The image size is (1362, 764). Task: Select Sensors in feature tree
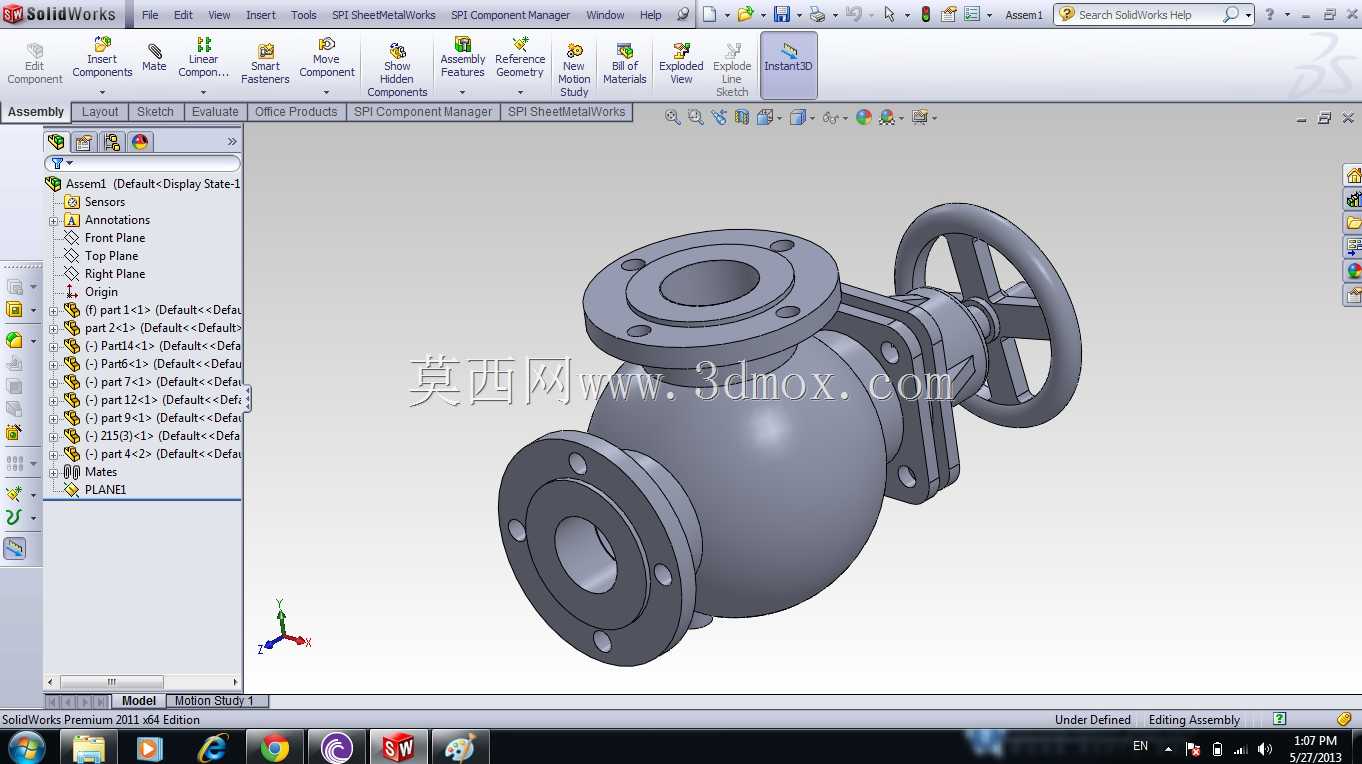105,202
